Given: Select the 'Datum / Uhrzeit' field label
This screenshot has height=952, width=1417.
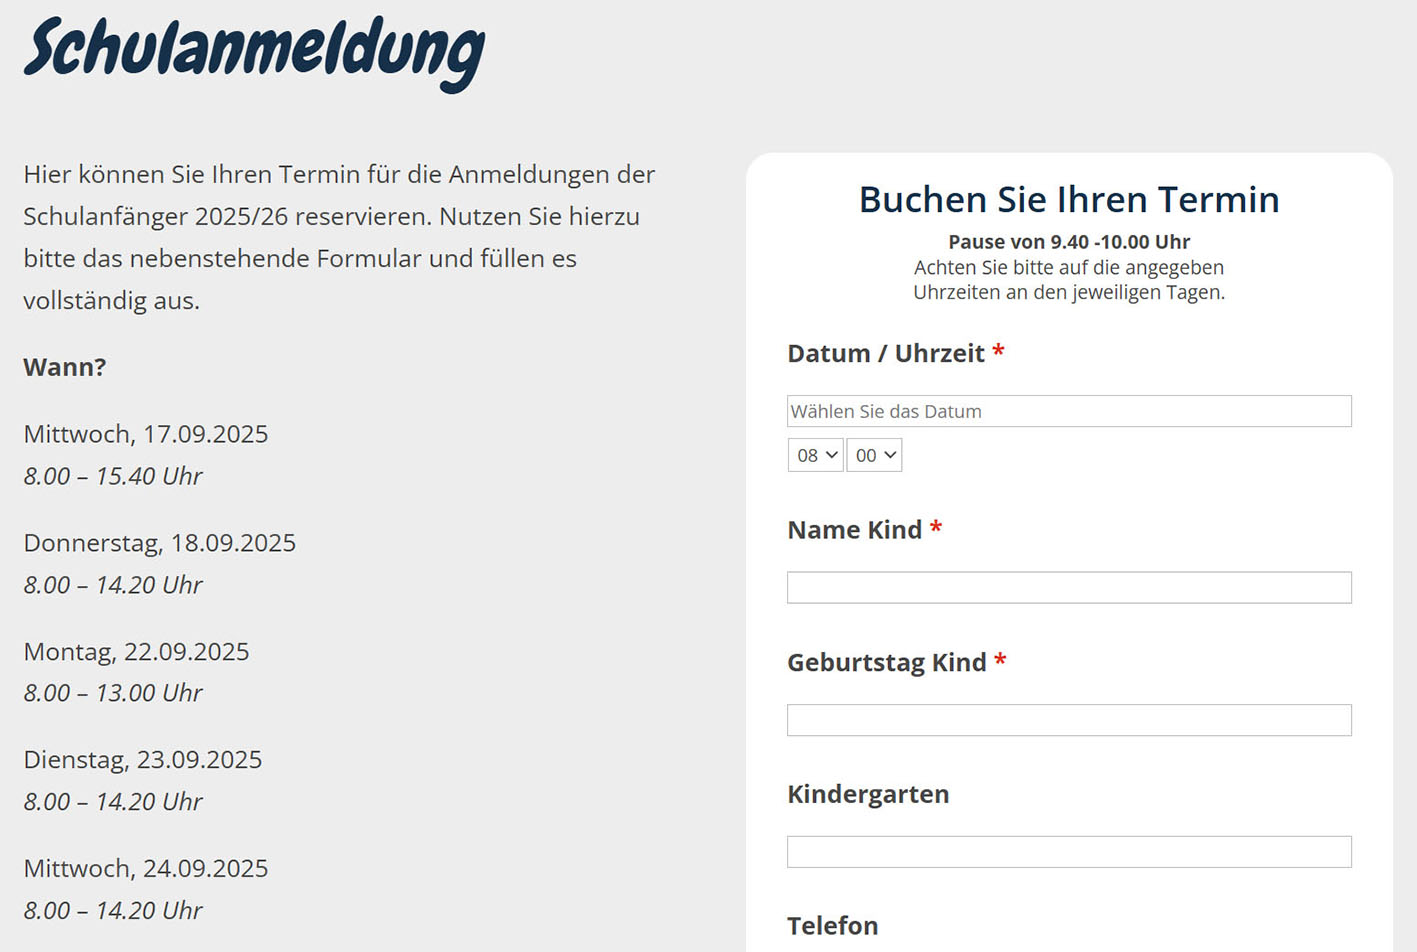Looking at the screenshot, I should 886,353.
